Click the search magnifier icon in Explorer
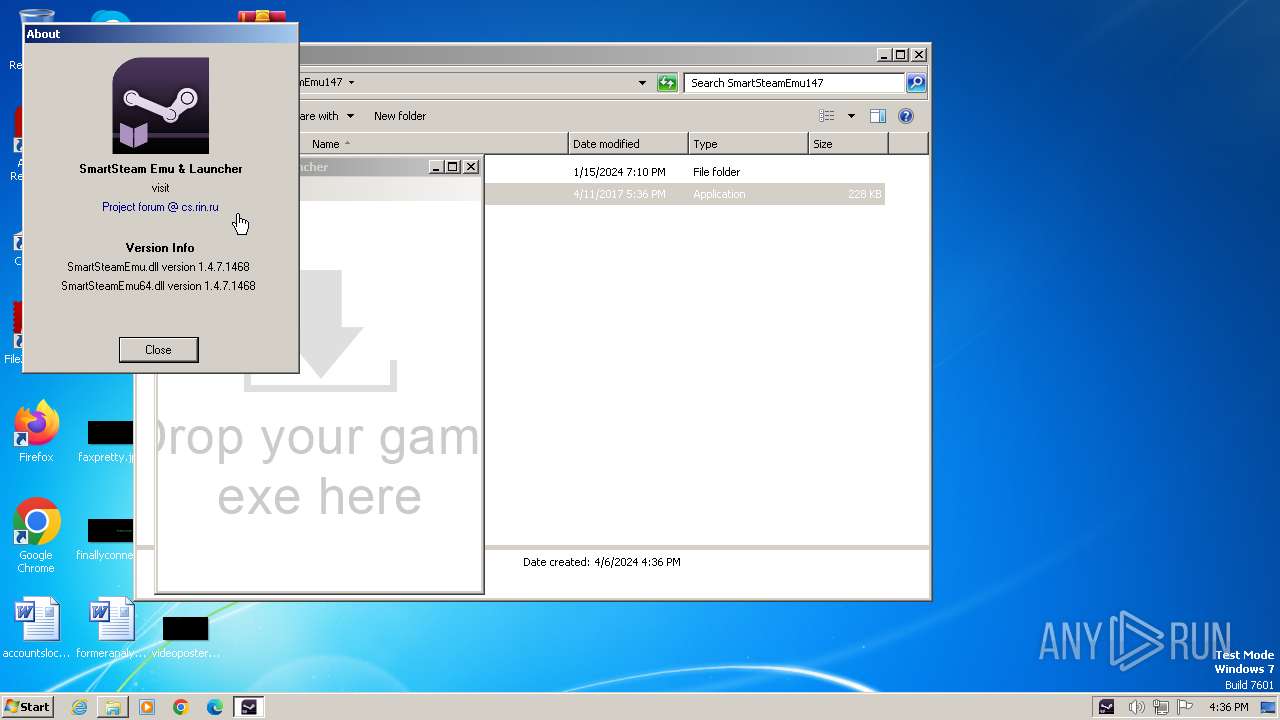Screen dimensions: 1280x720 916,83
